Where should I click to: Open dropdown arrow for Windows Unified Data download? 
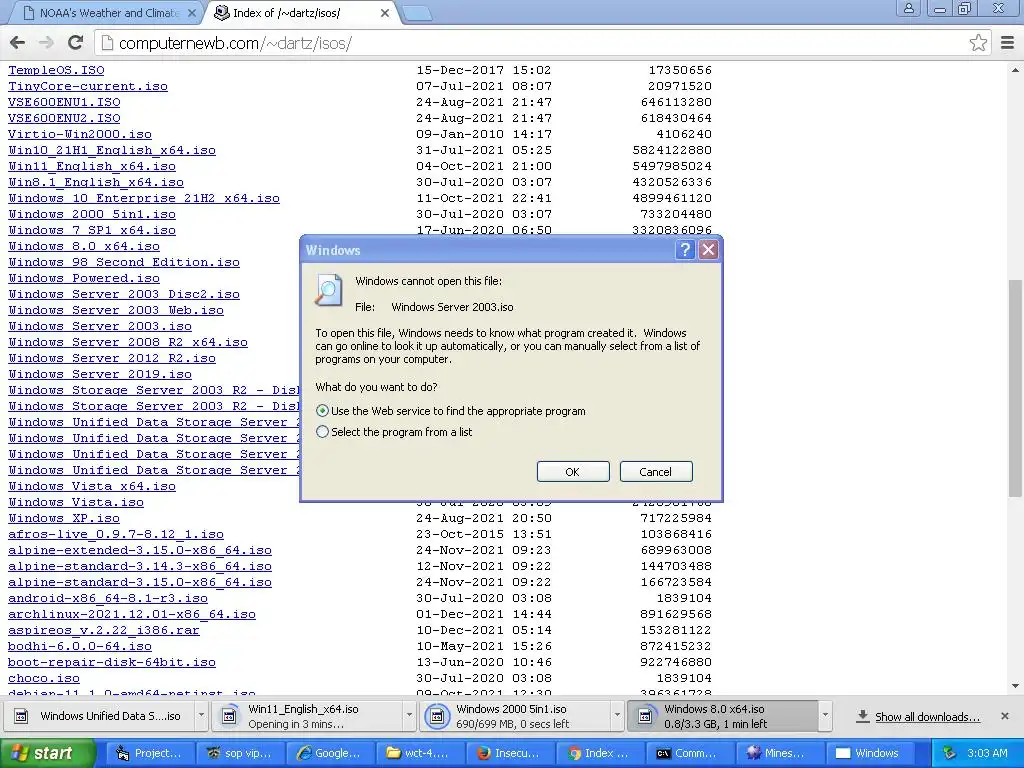pos(201,716)
